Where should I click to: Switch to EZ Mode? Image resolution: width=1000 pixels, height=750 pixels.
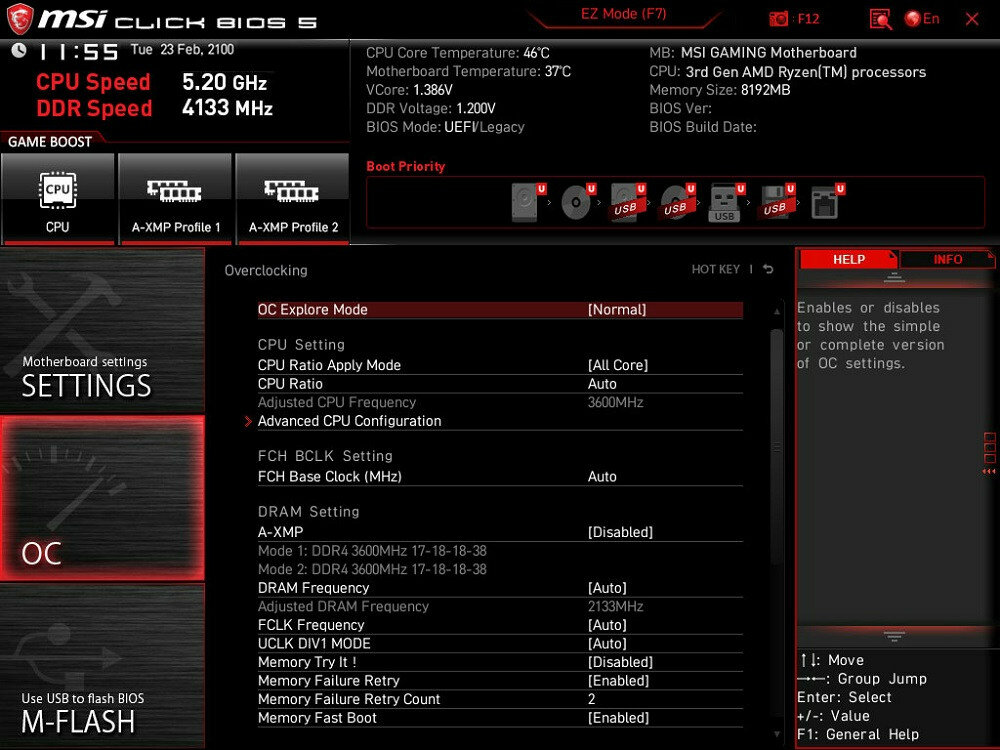point(624,14)
